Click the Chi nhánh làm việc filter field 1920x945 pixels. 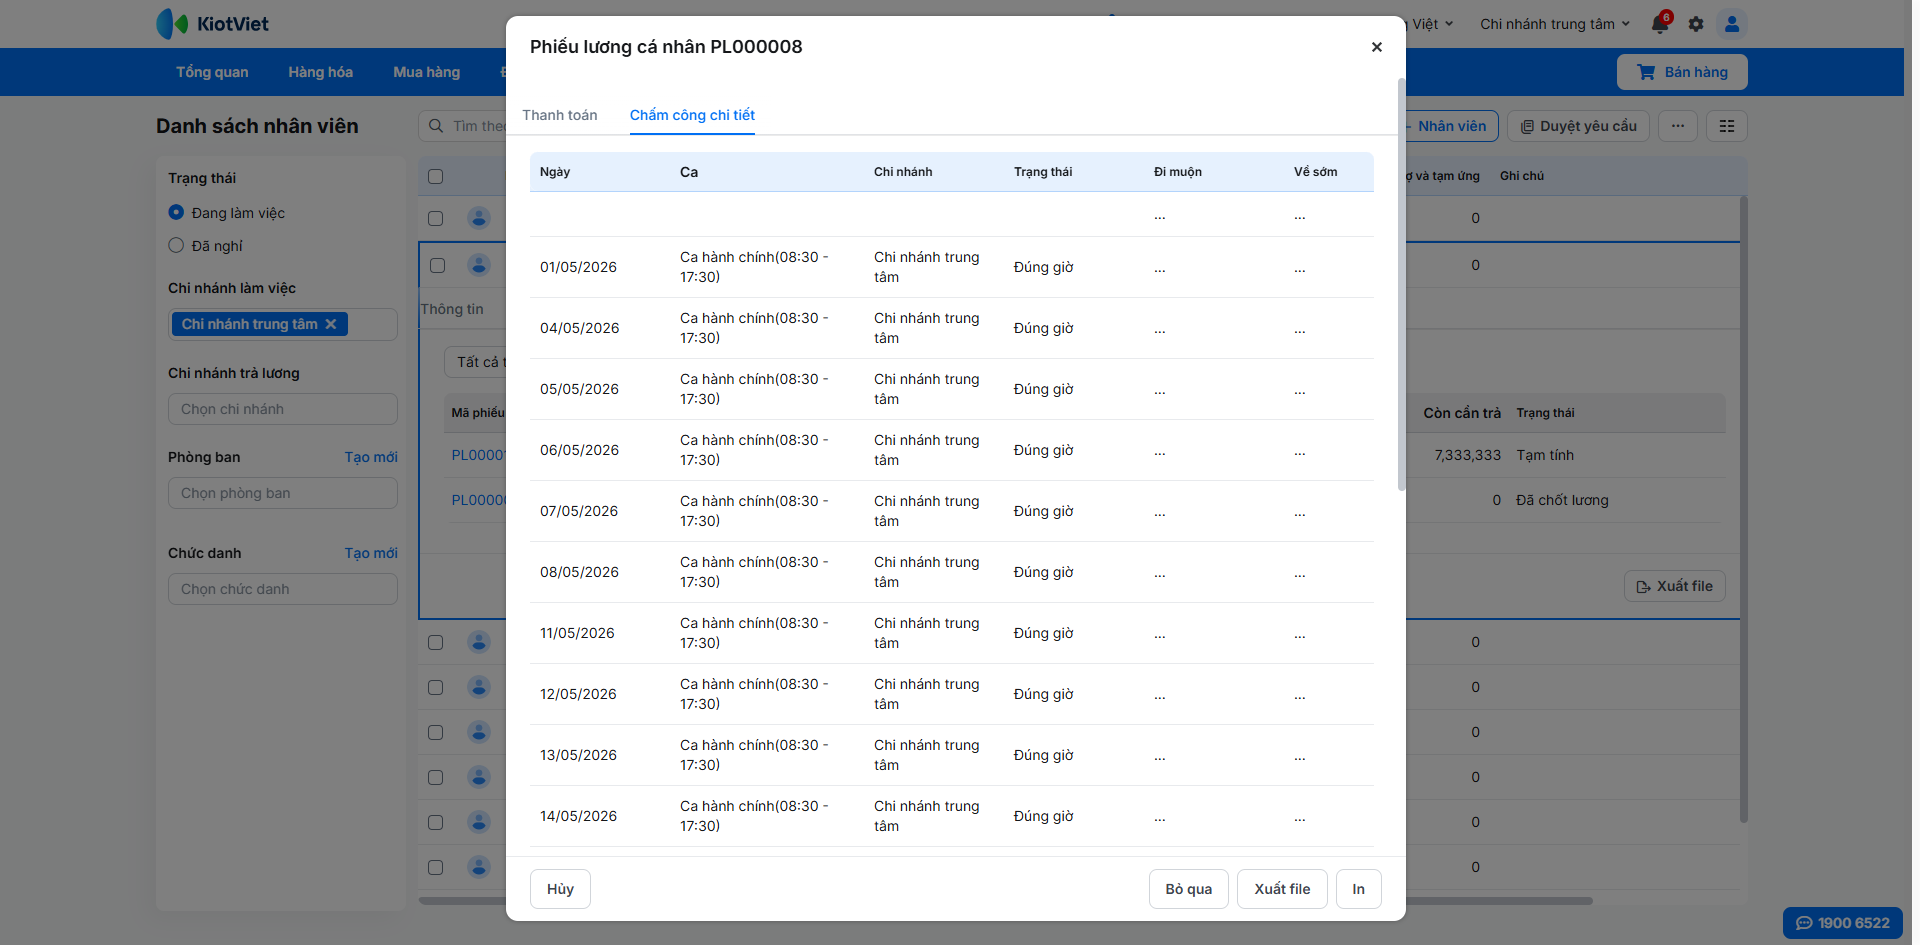pos(283,324)
